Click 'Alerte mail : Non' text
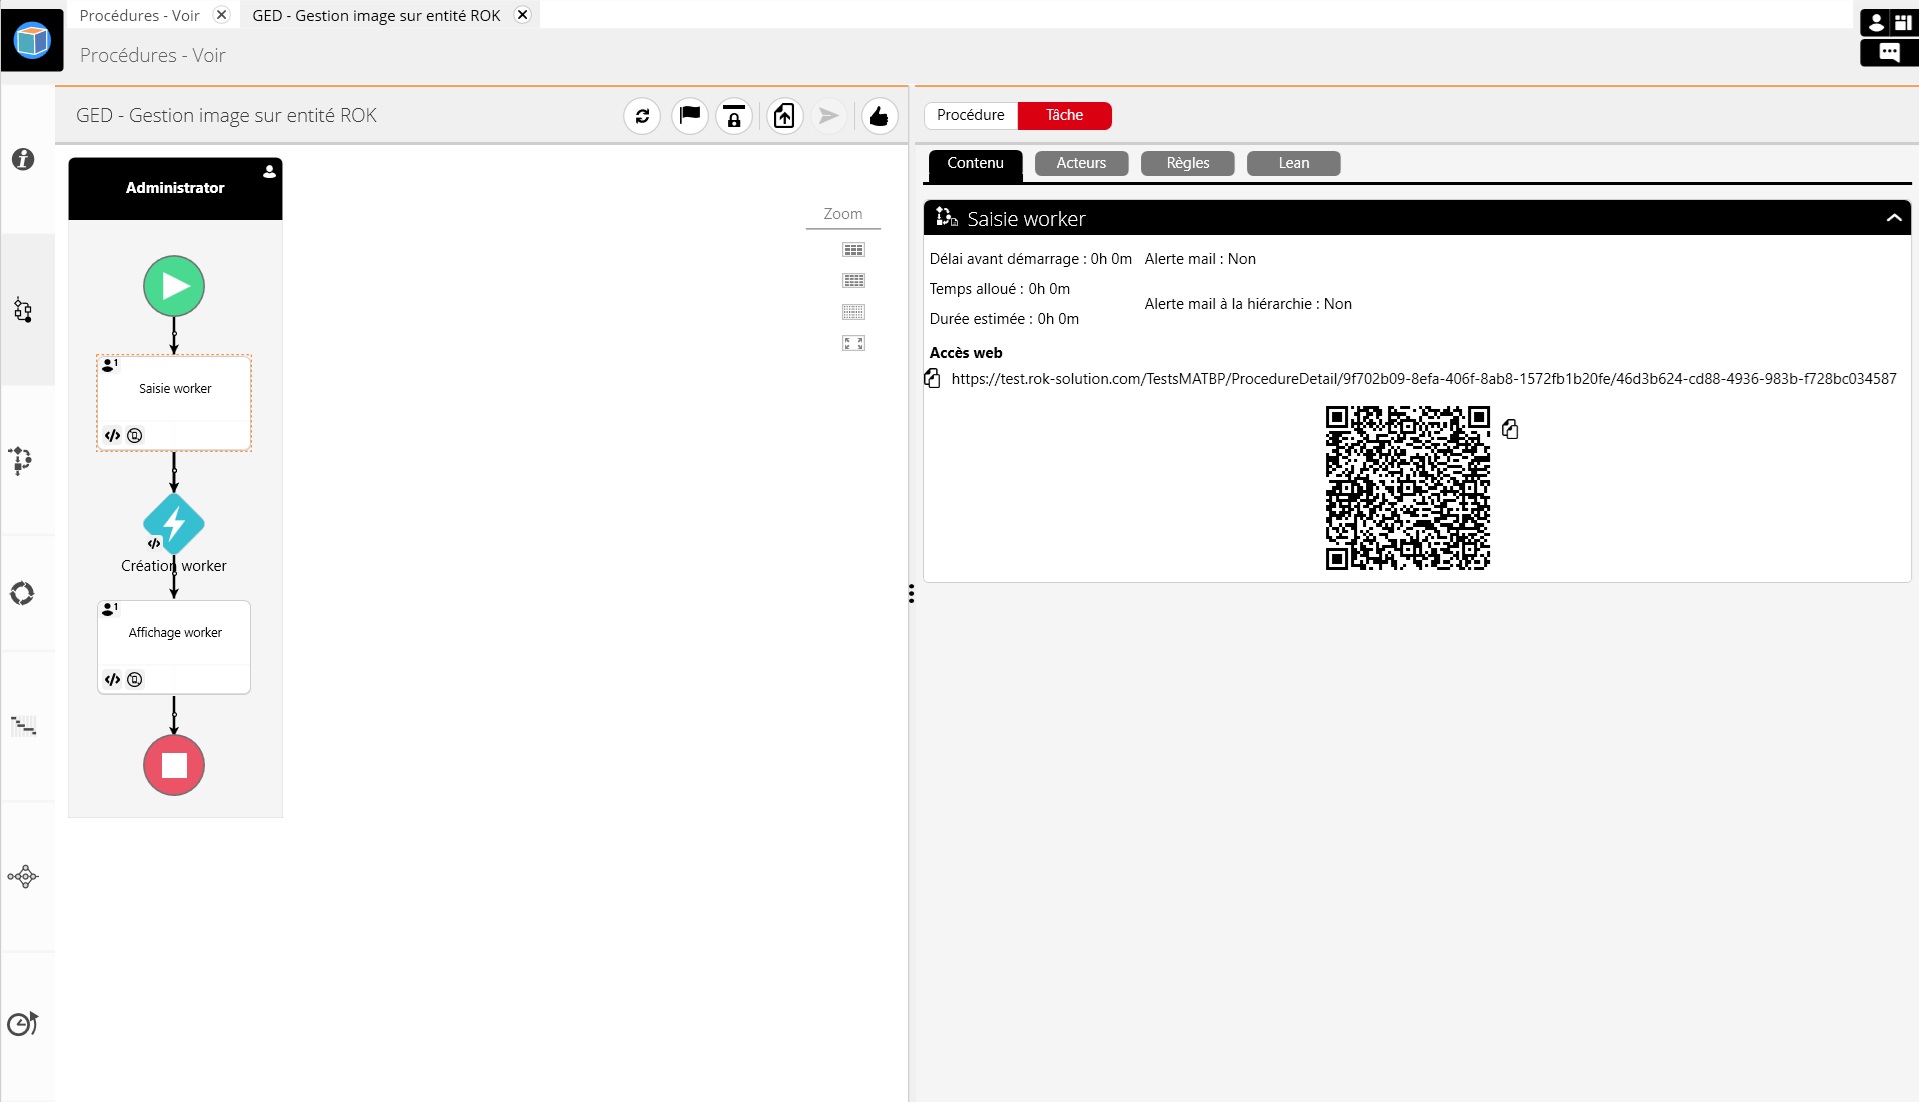Screen dimensions: 1919x1102 coord(1199,258)
